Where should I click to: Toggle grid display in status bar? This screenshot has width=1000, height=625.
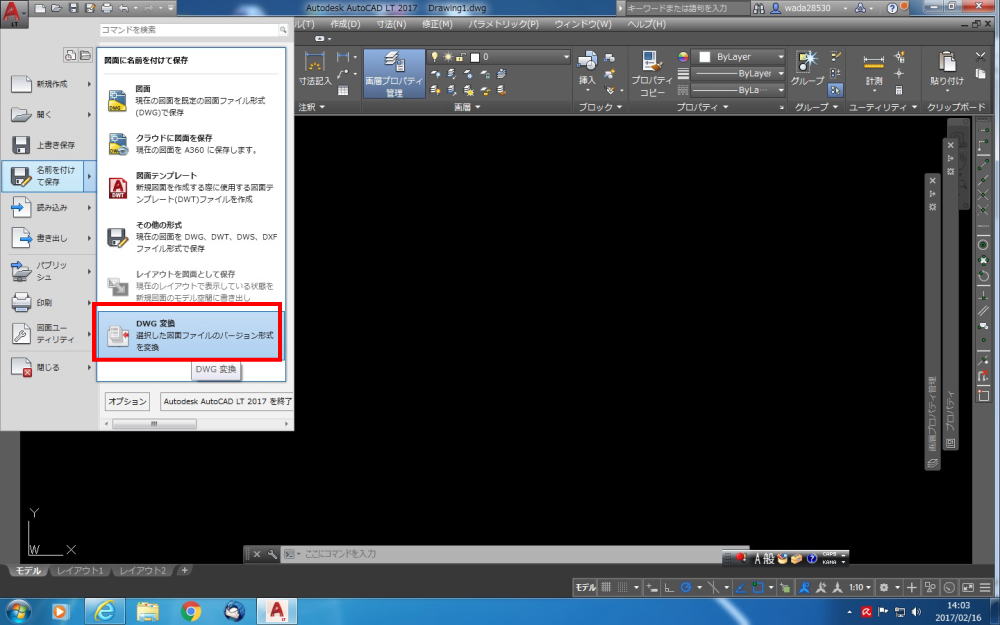607,587
